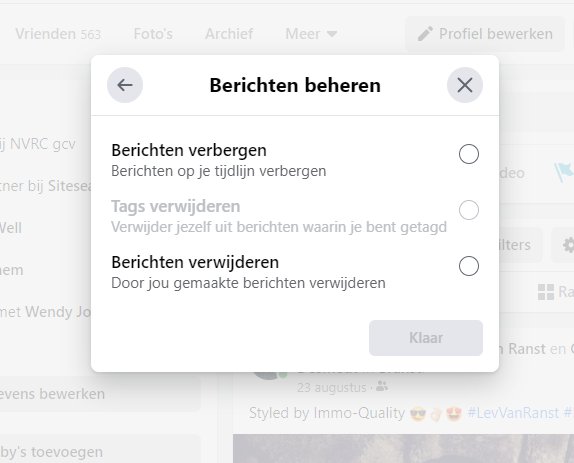Open the Archief tab

229,34
